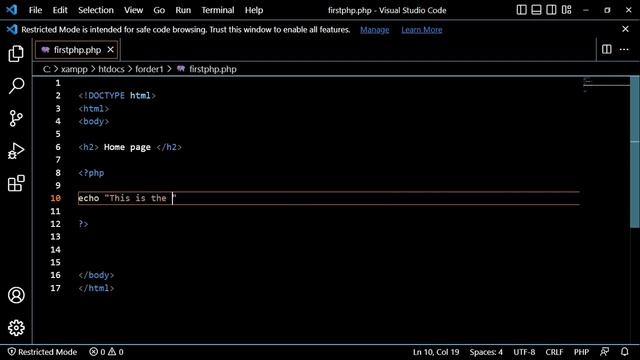Click the feedback icon in status bar
640x360 pixels.
[604, 351]
